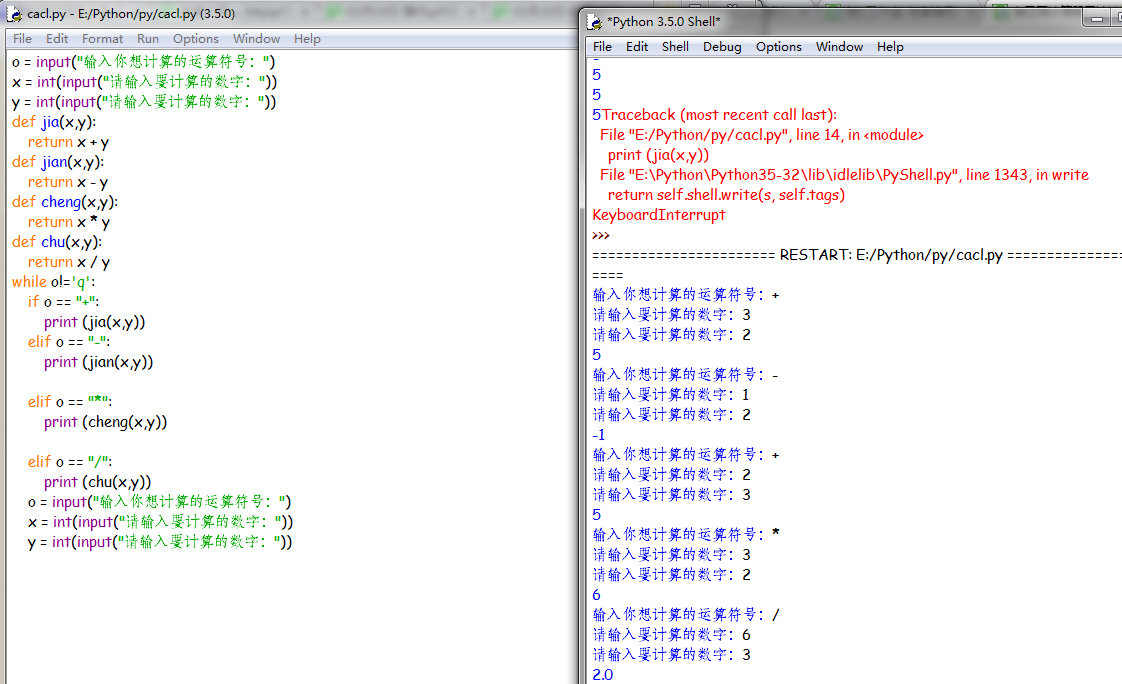Open the File menu in Python Shell
The height and width of the screenshot is (684, 1122).
[602, 47]
